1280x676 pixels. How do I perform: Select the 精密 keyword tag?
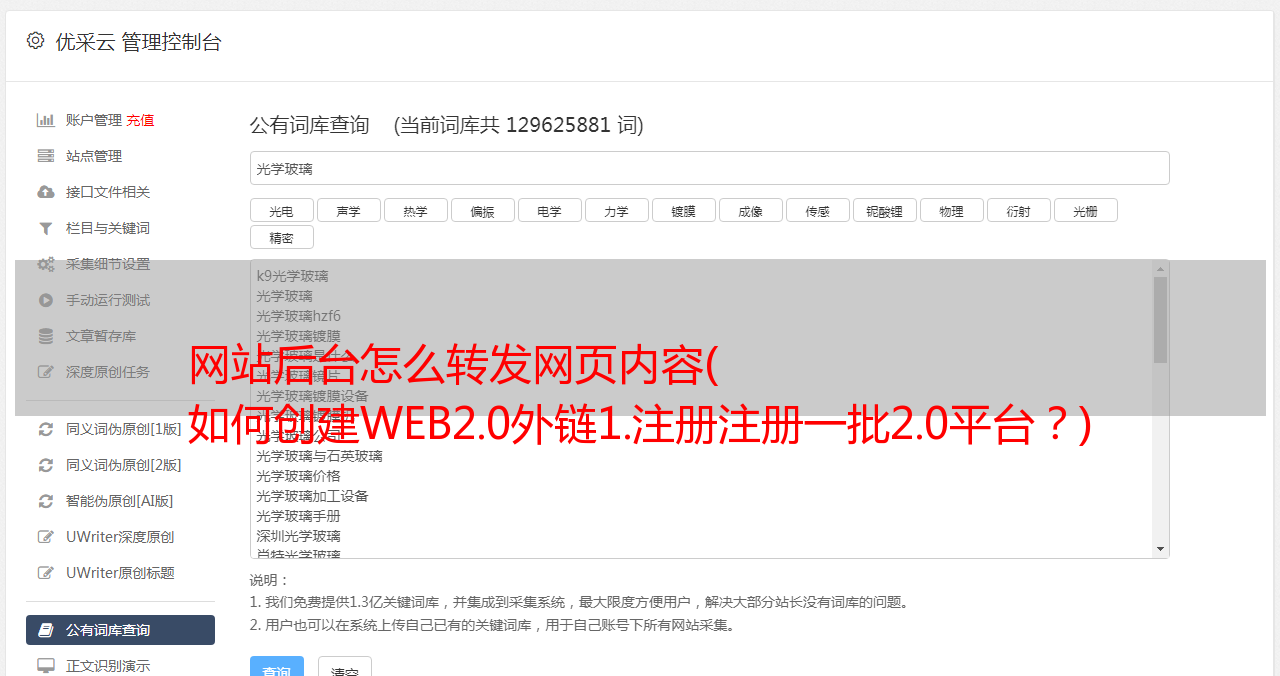point(282,237)
